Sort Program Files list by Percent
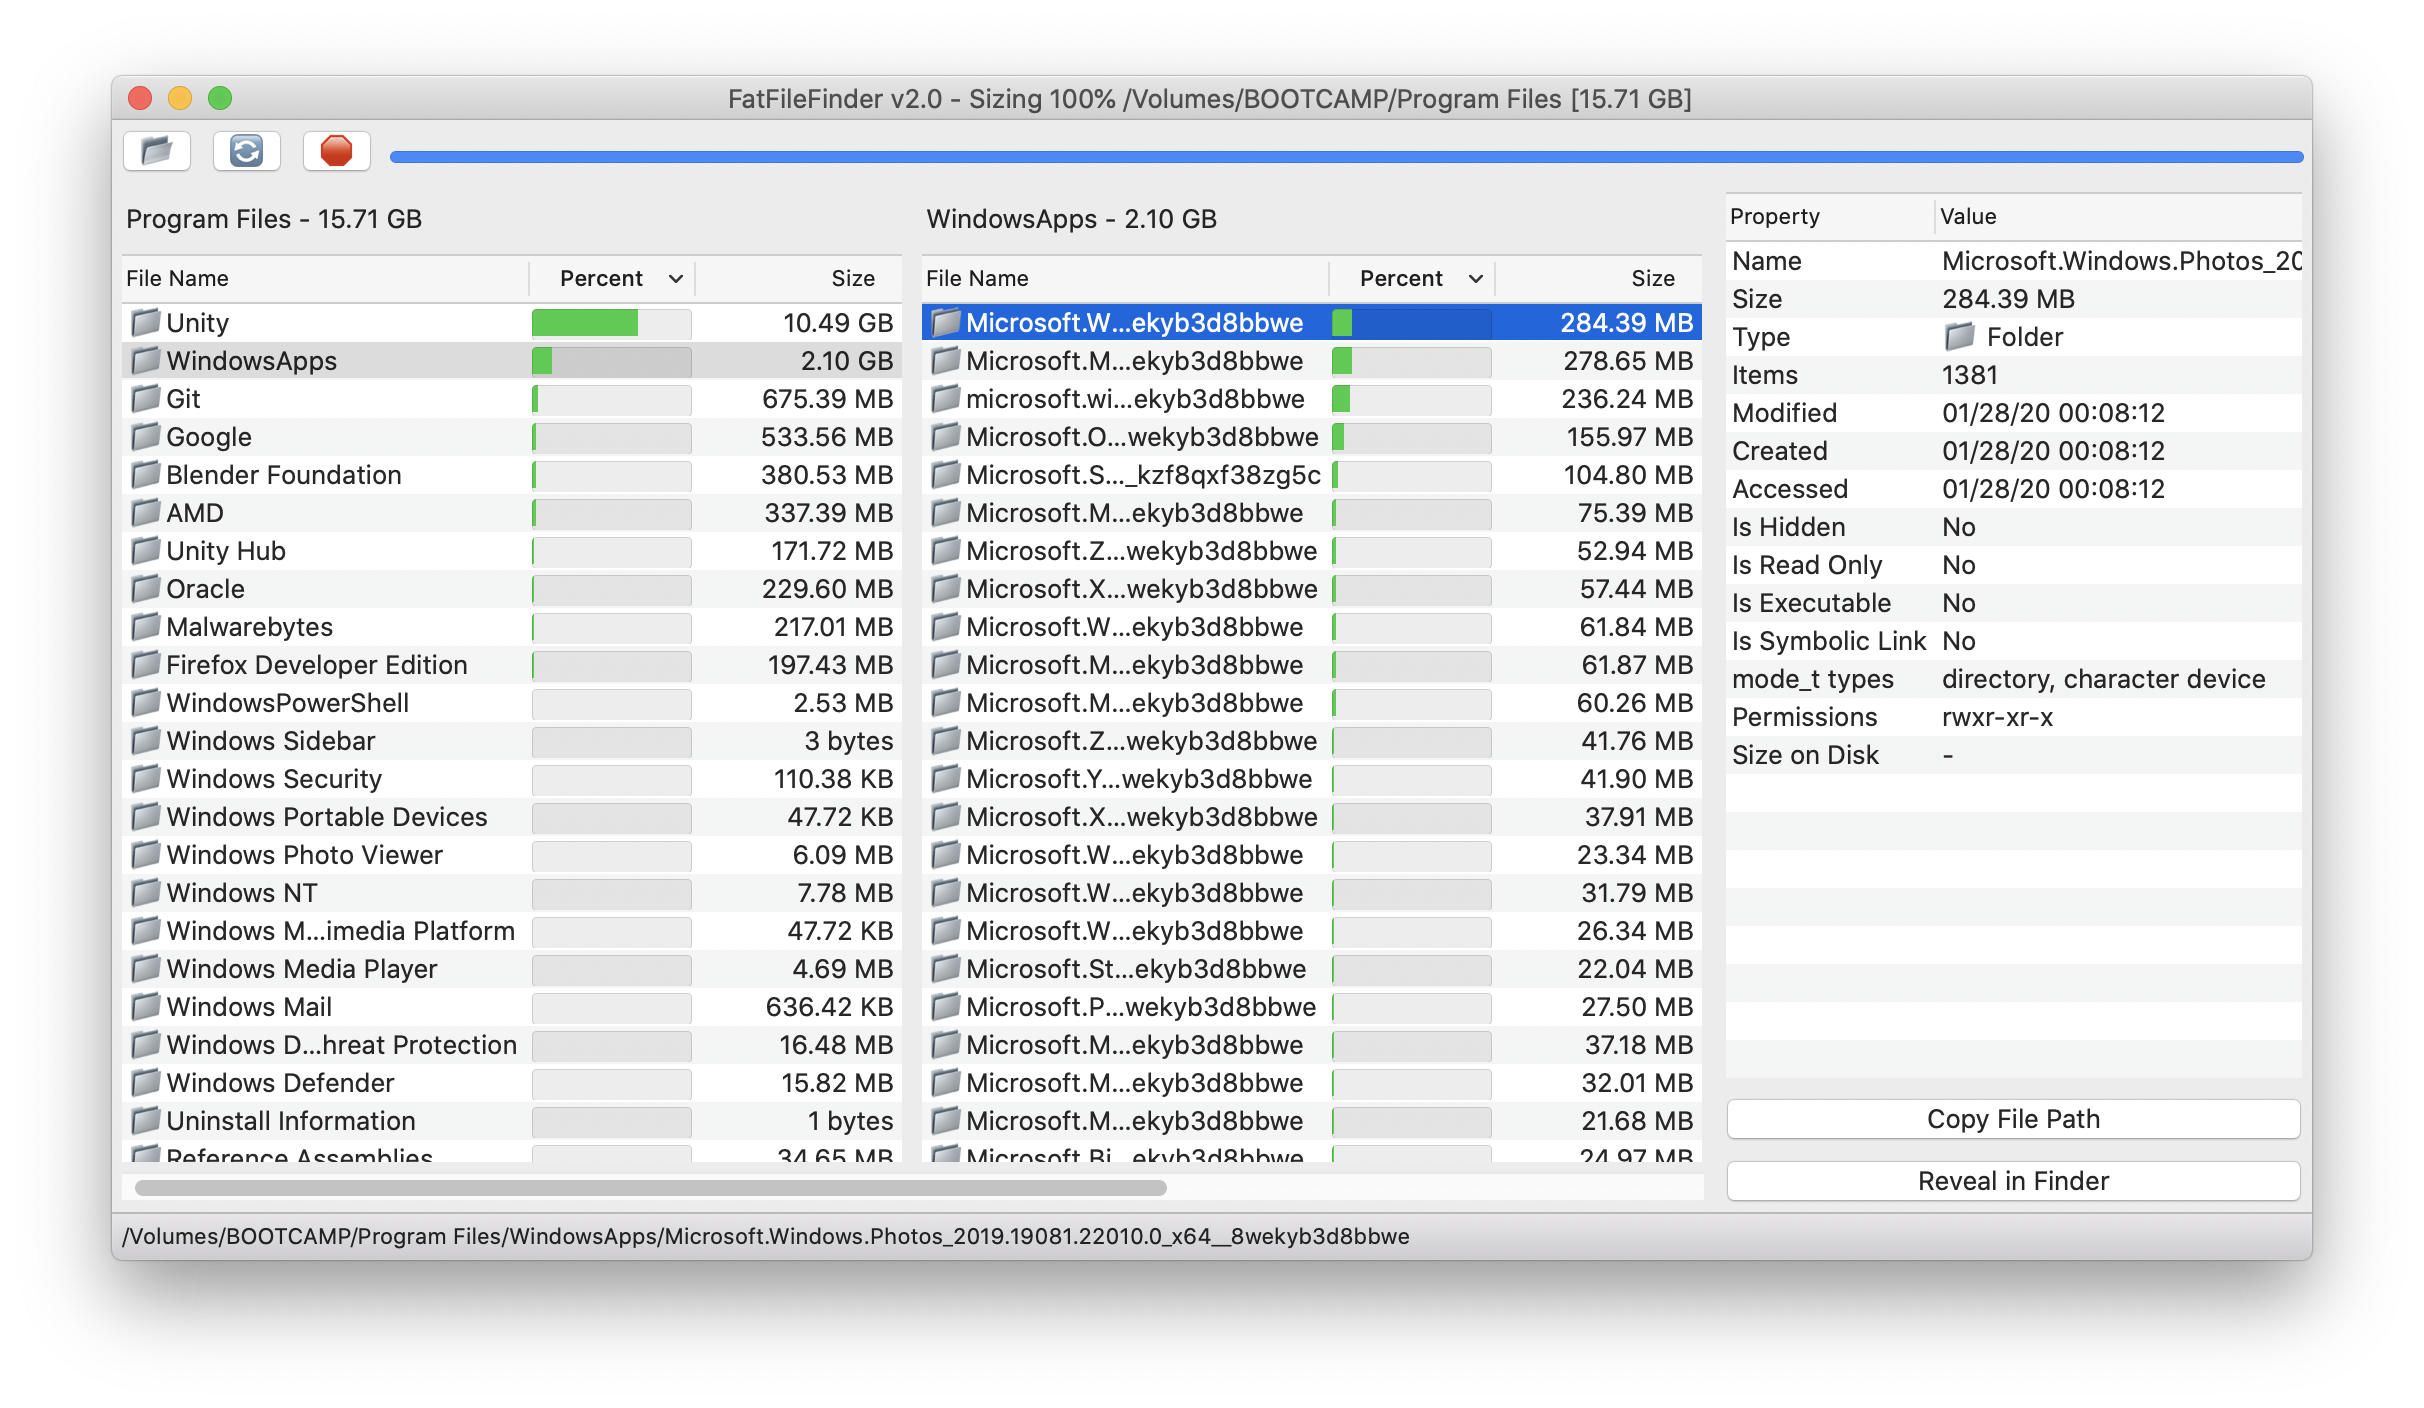 [612, 278]
